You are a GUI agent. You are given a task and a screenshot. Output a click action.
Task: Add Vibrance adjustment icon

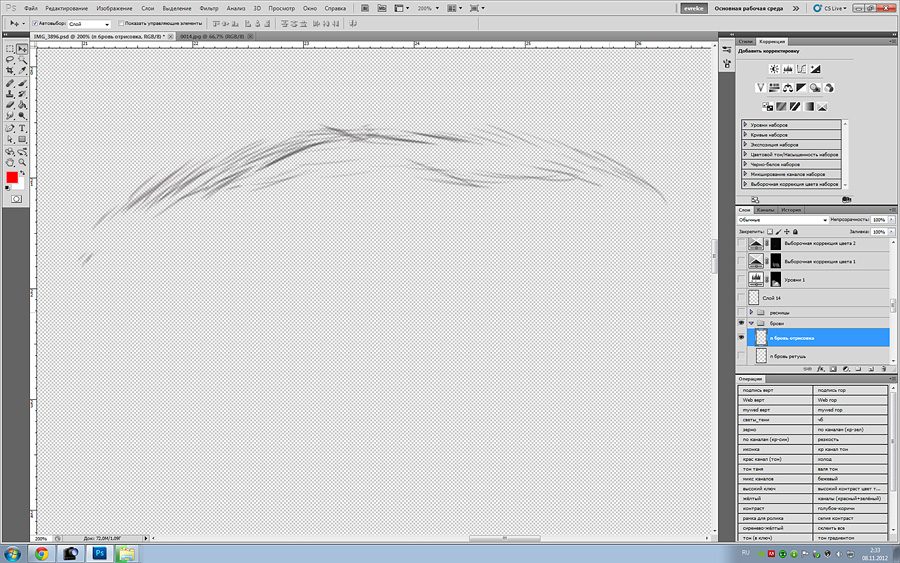(x=761, y=88)
